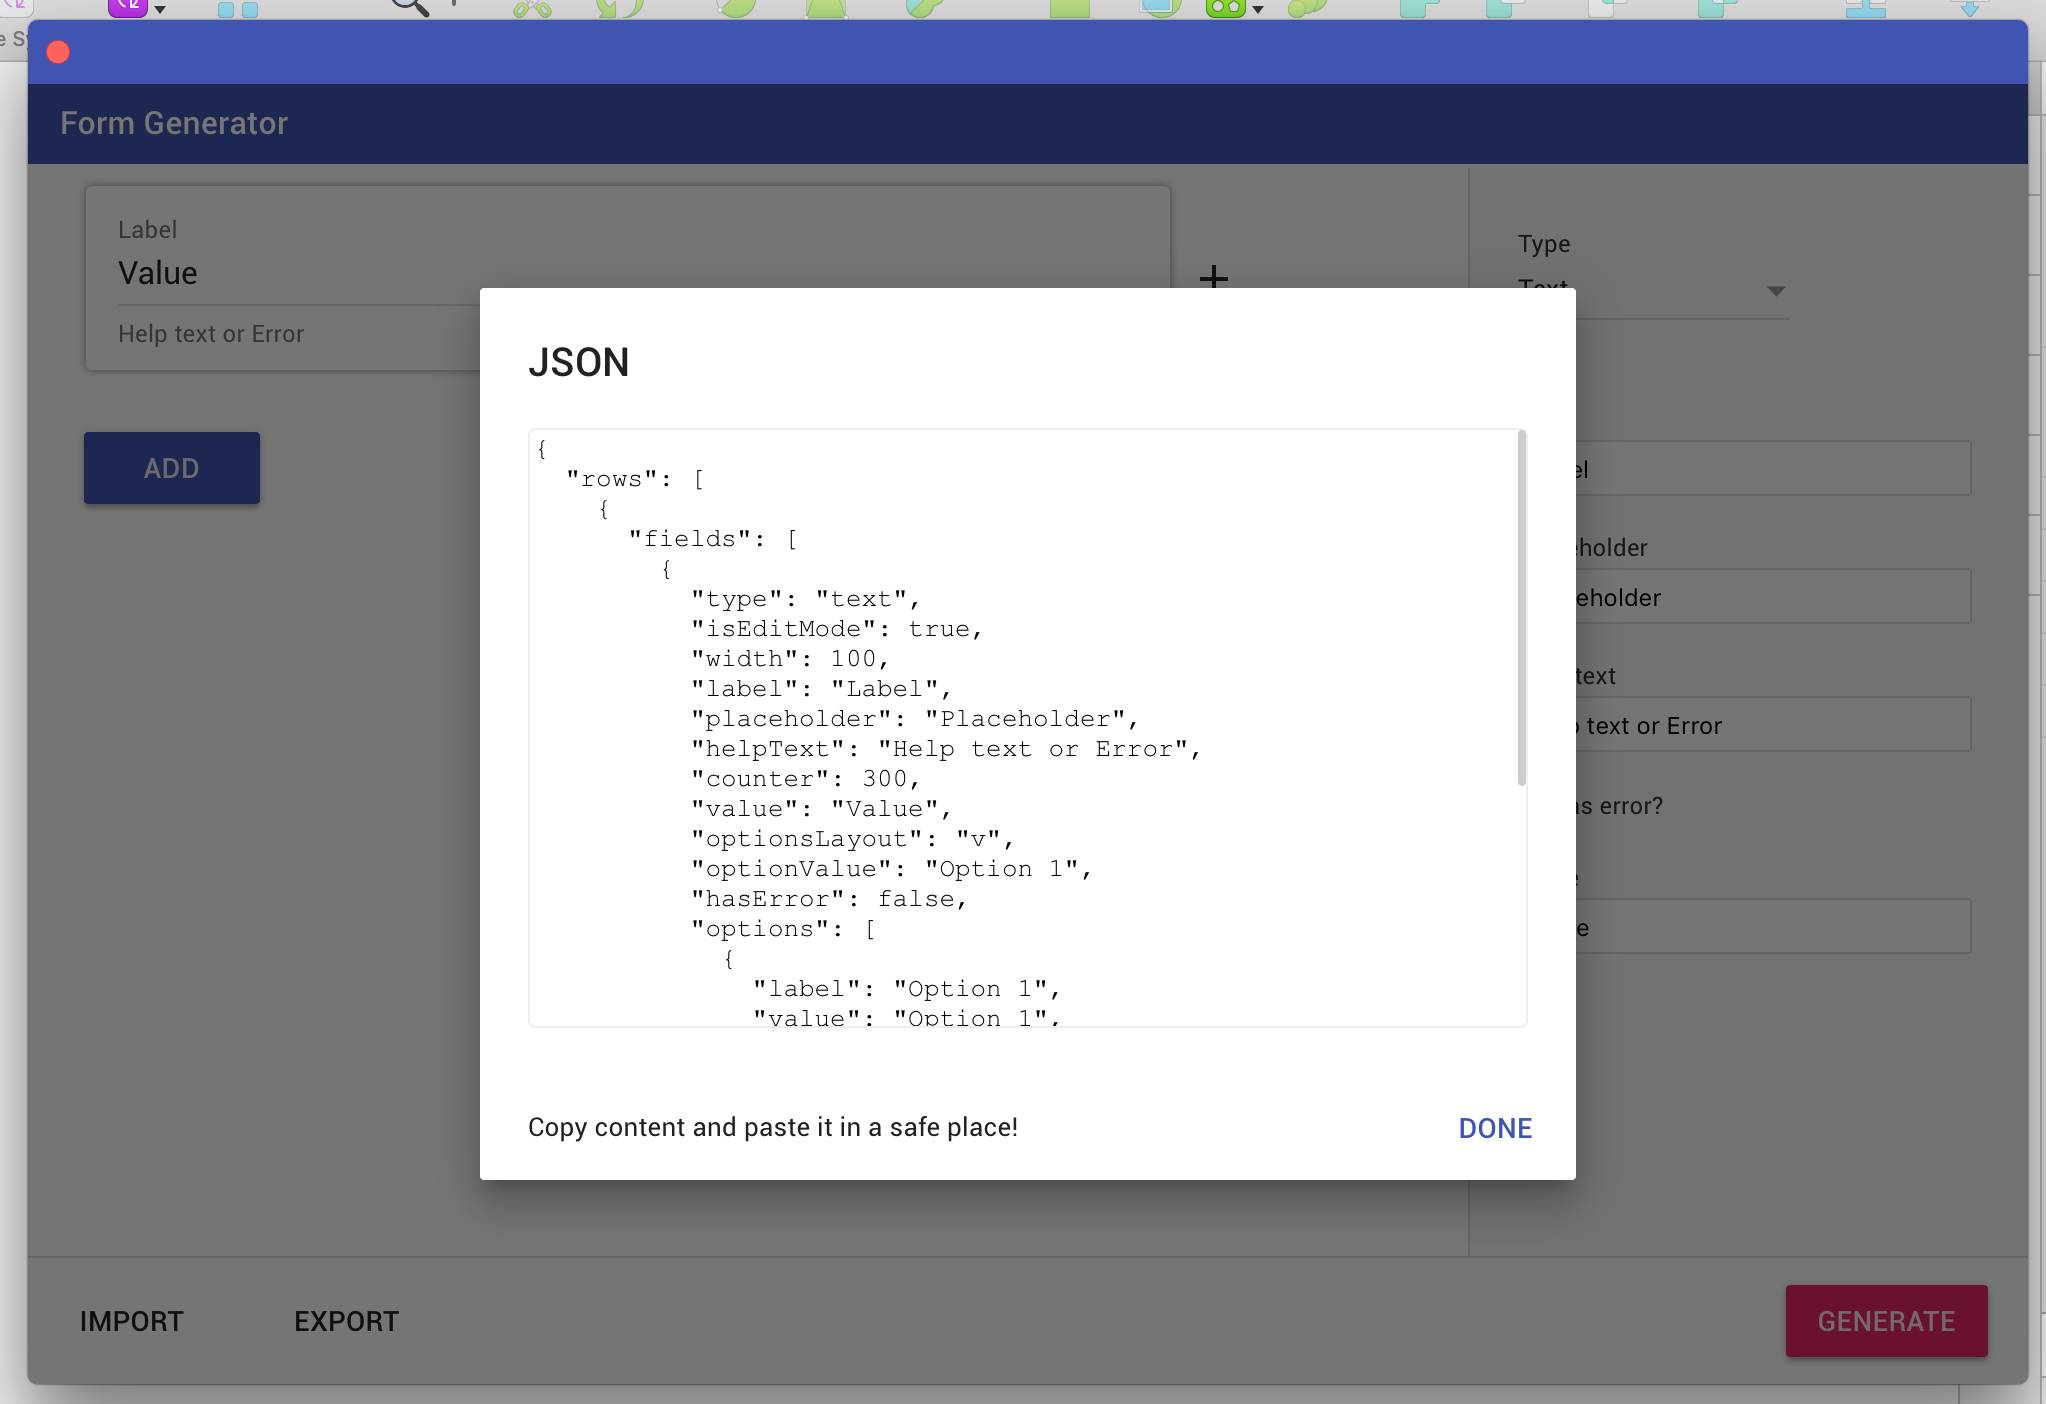Click the line "isEditMode": true
The height and width of the screenshot is (1404, 2046).
[x=837, y=629]
